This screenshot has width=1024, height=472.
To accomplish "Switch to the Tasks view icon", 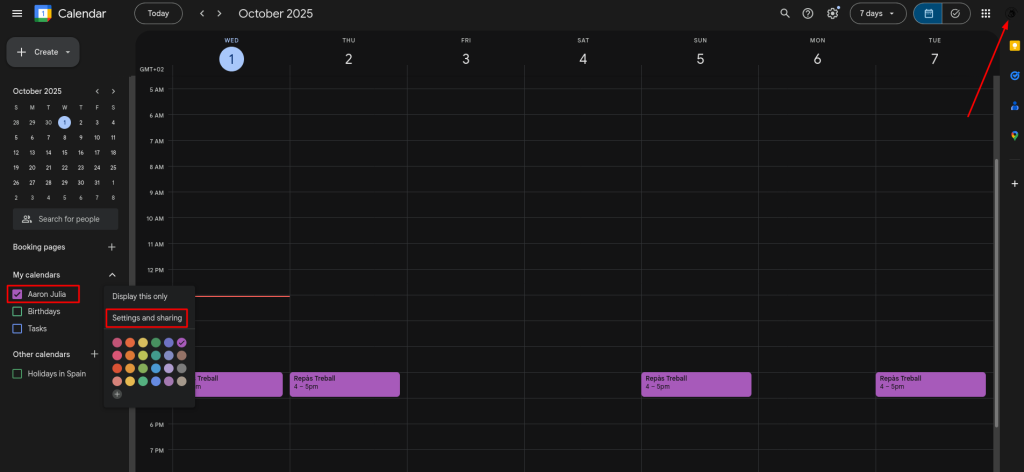I will [955, 13].
